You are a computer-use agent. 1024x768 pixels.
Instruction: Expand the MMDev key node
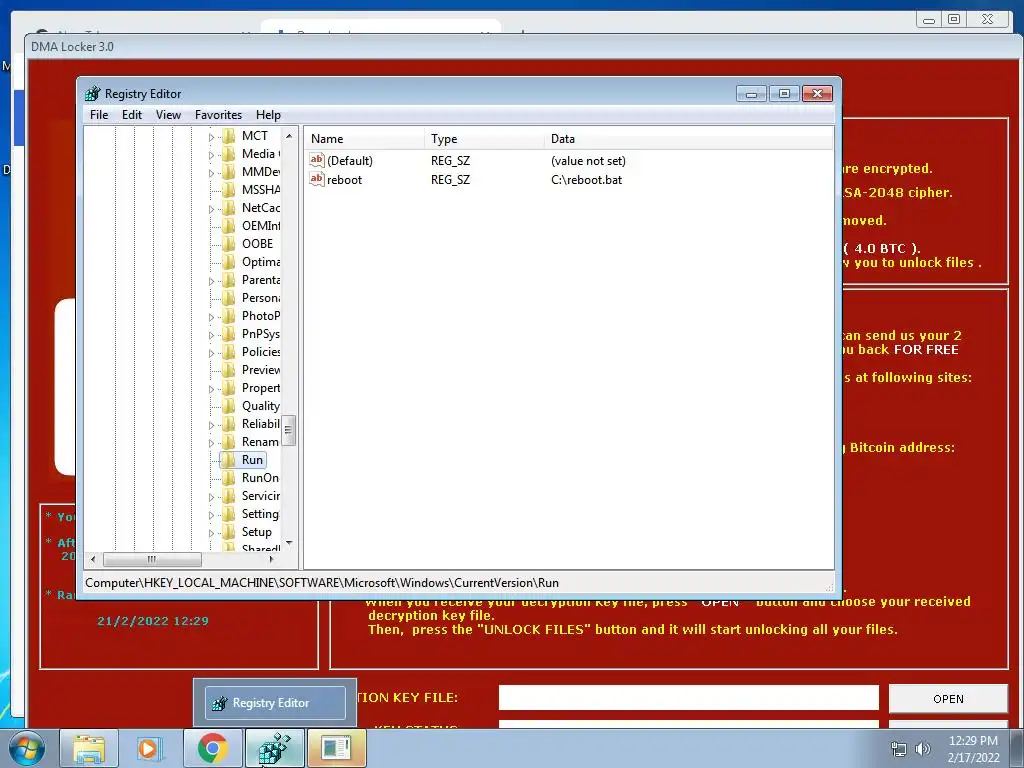[x=211, y=173]
